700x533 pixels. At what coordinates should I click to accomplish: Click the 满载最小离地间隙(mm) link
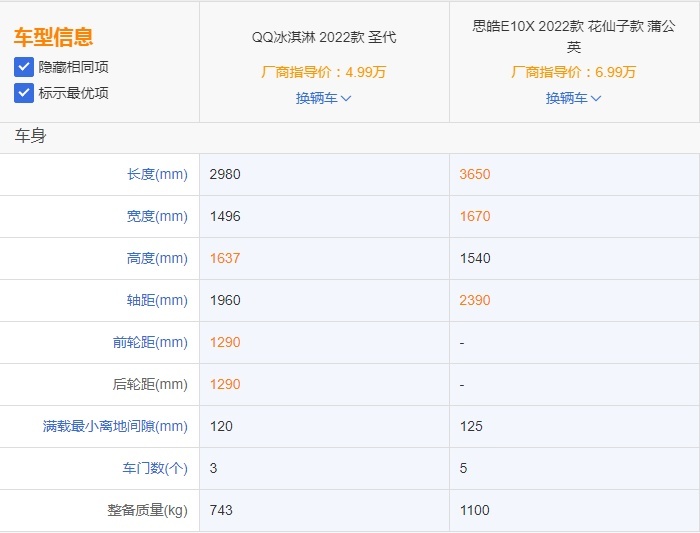(x=115, y=426)
